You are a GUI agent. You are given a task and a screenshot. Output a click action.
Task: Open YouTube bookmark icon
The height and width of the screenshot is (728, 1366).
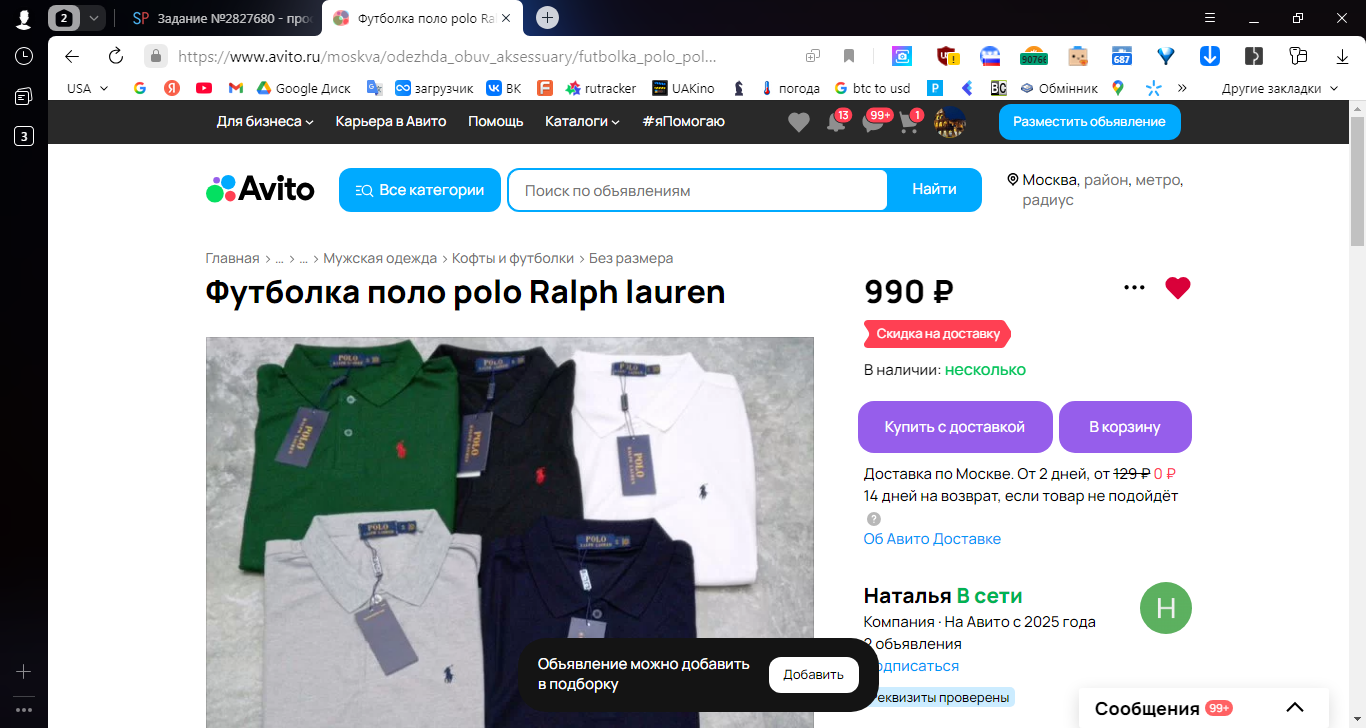pyautogui.click(x=204, y=88)
